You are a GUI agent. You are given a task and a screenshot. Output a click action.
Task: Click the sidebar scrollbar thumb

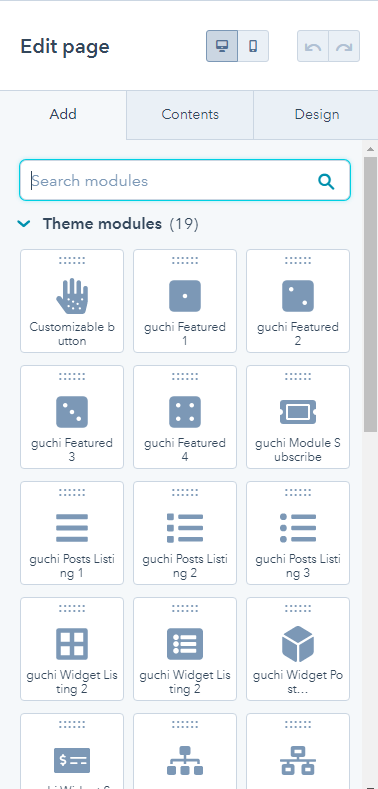(x=370, y=294)
